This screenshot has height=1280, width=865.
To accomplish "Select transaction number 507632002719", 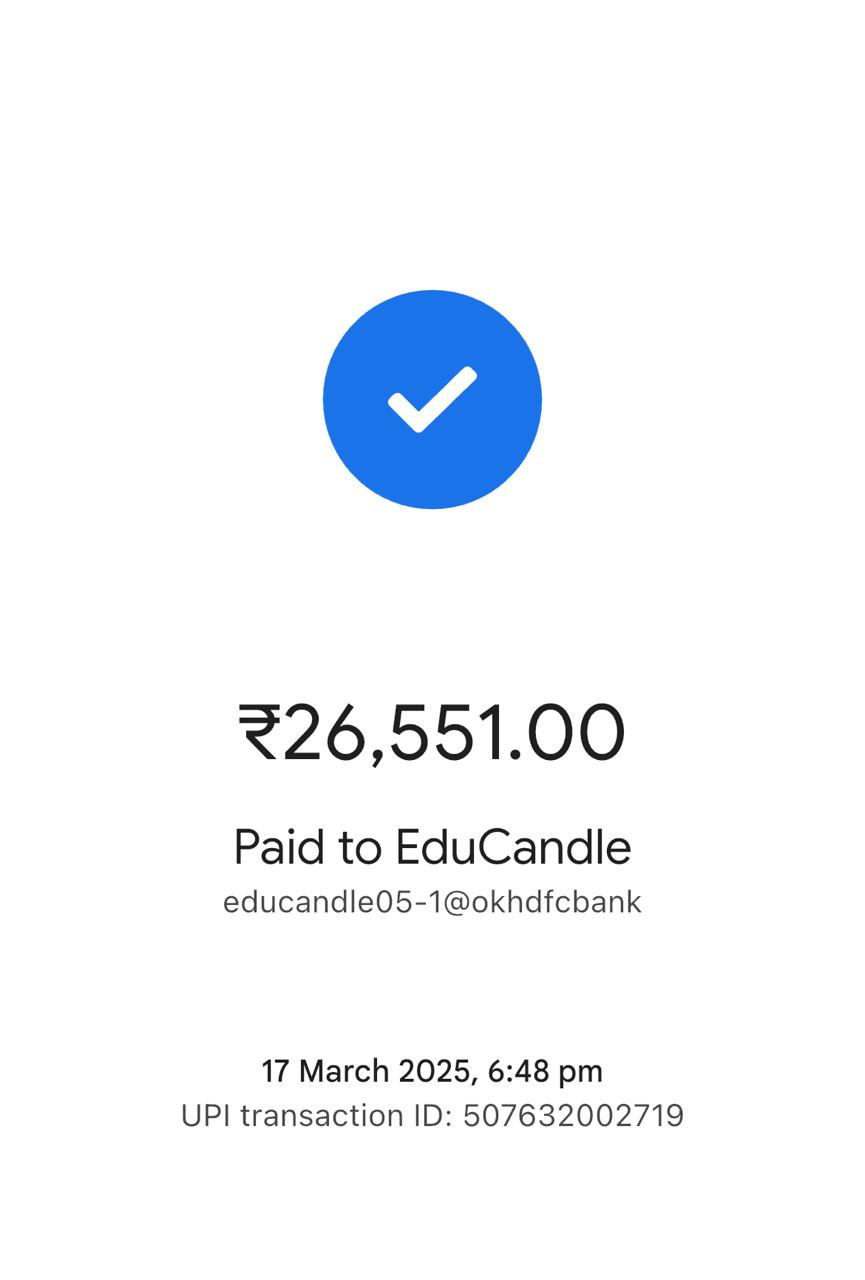I will (573, 1115).
